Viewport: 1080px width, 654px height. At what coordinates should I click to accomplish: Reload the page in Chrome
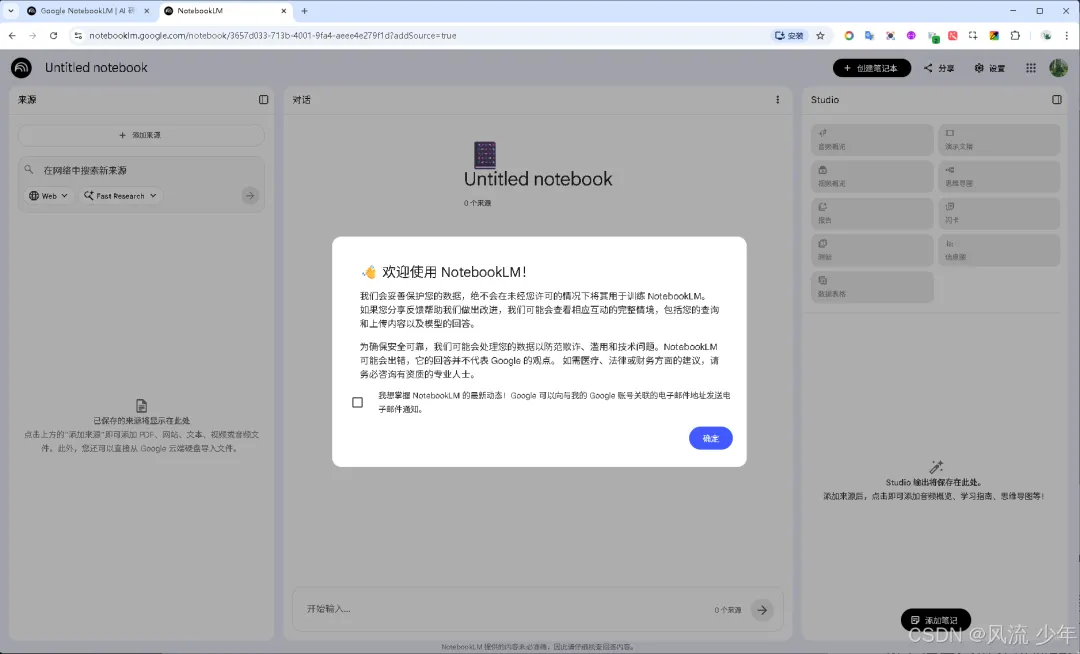[x=53, y=36]
